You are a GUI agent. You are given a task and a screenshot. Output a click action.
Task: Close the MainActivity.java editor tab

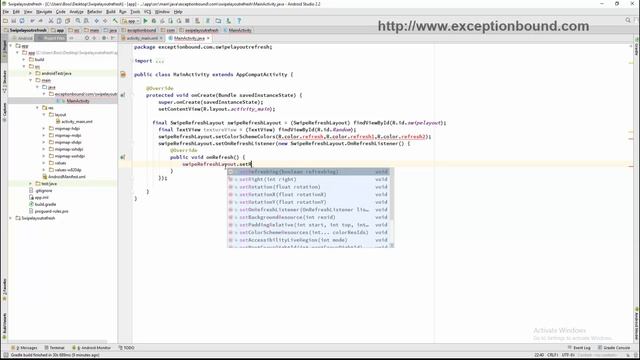[208, 38]
